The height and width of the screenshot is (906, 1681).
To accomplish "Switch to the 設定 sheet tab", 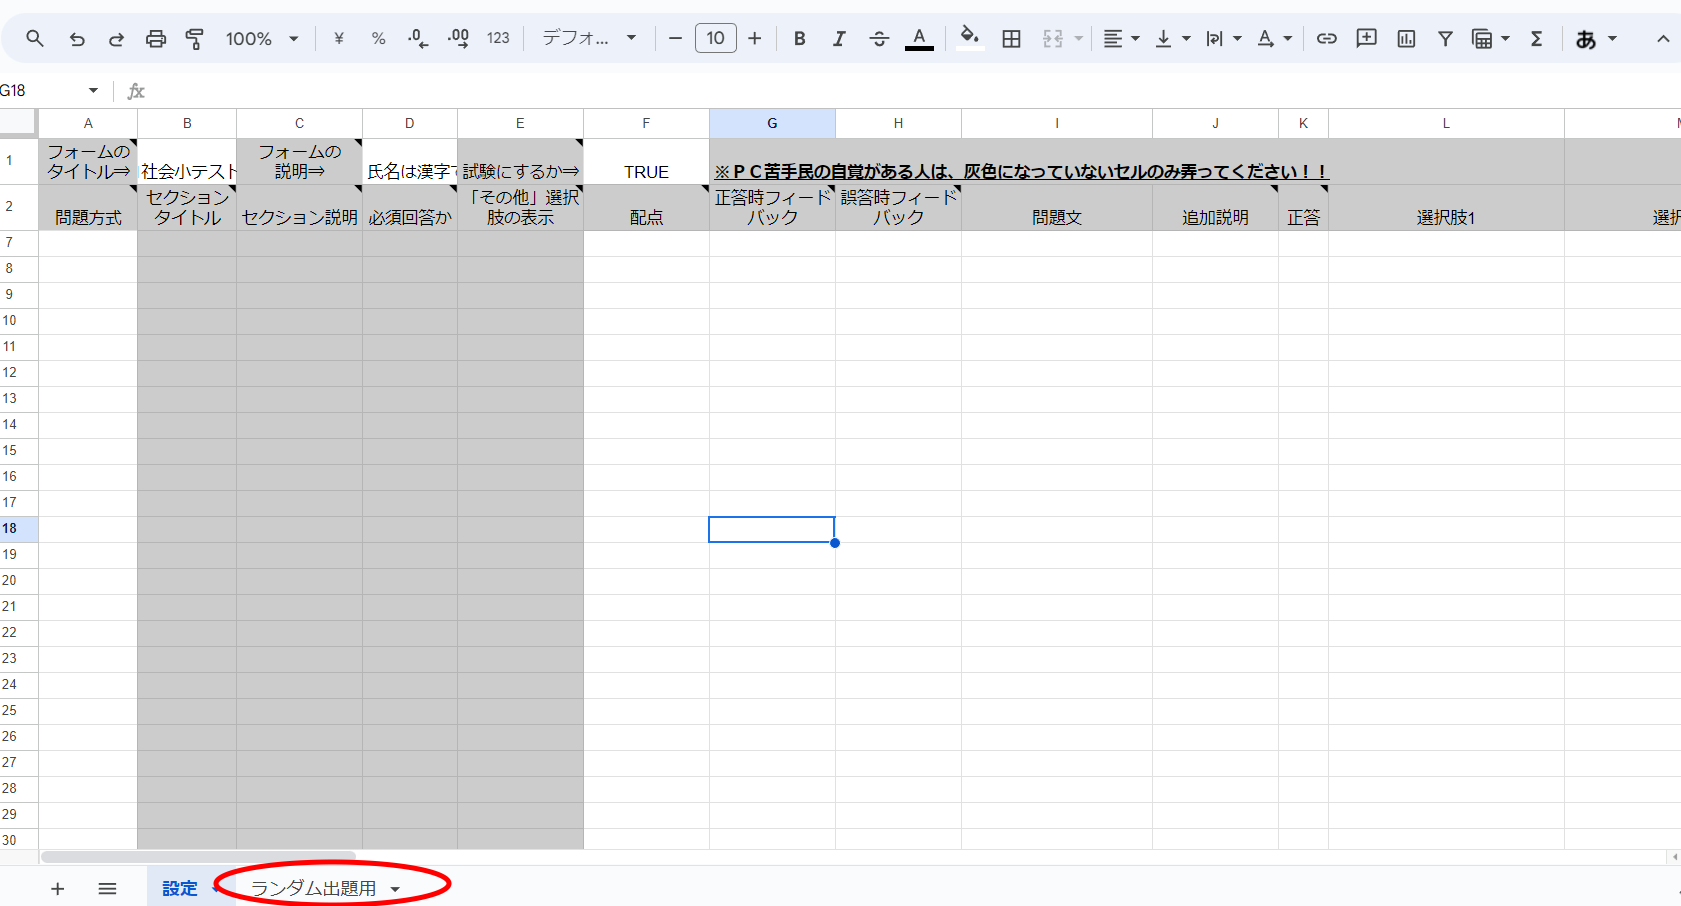I will [x=180, y=888].
